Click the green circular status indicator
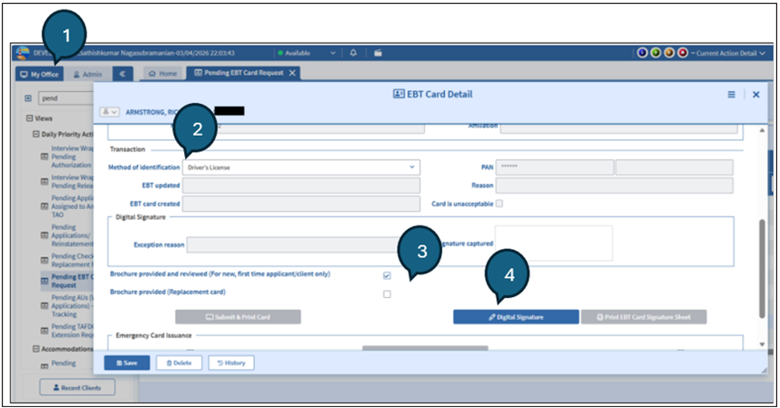Image resolution: width=780 pixels, height=408 pixels. [x=656, y=53]
